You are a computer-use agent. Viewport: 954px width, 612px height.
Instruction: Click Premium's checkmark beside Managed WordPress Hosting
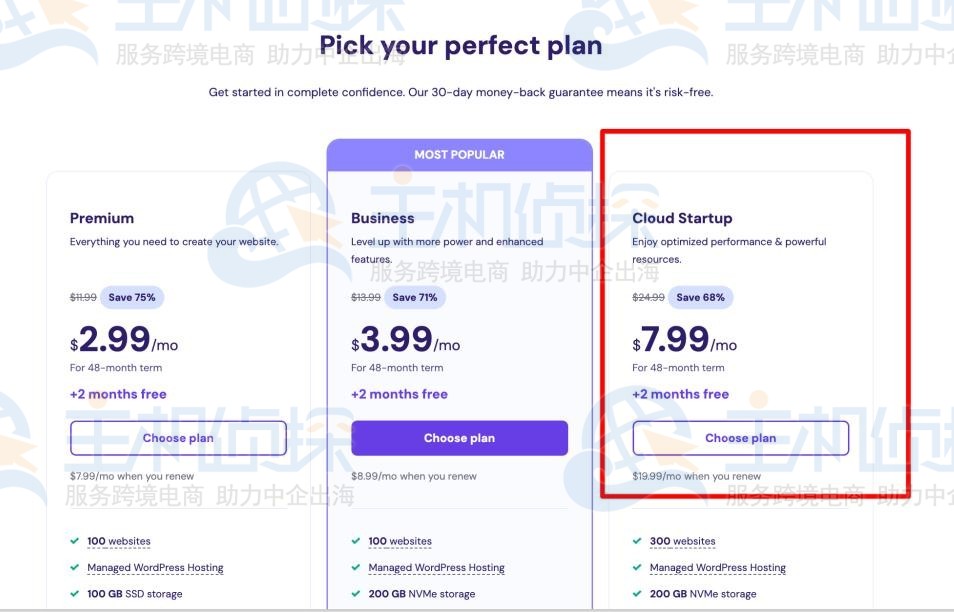(x=75, y=567)
